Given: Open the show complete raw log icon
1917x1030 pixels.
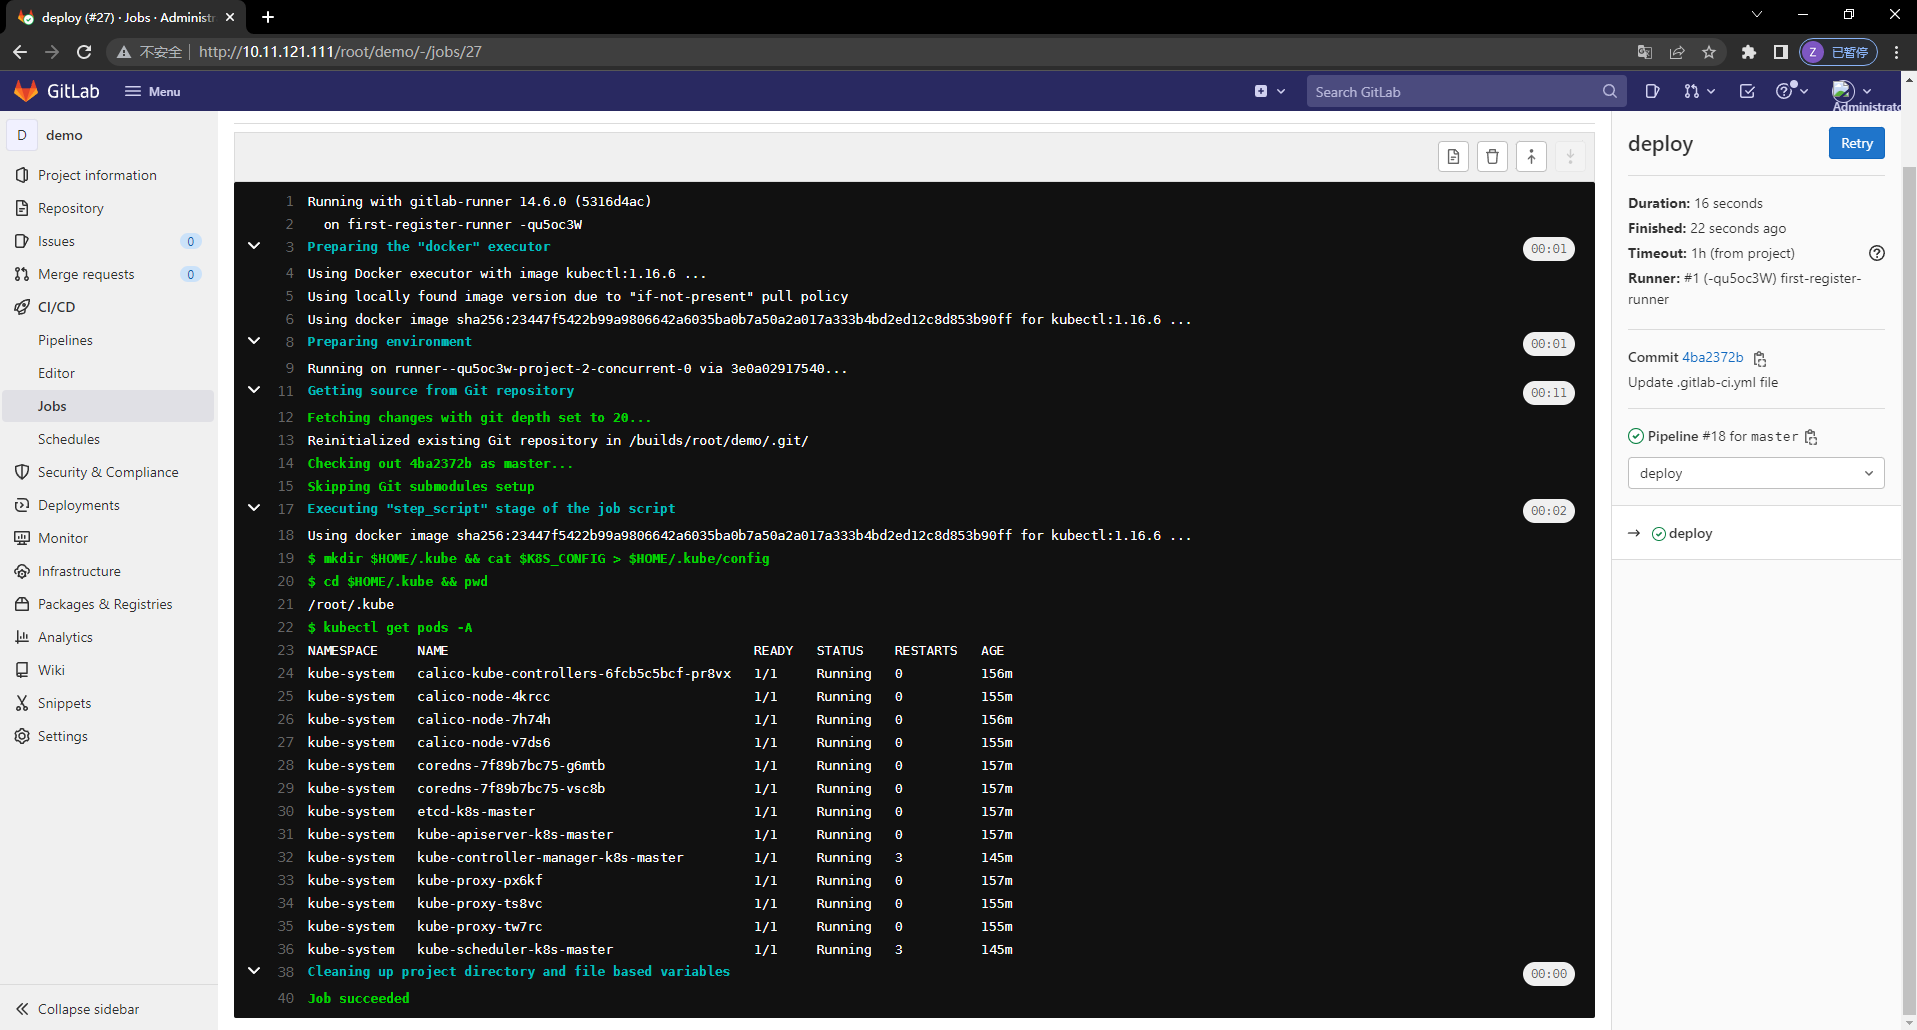Looking at the screenshot, I should [x=1453, y=156].
